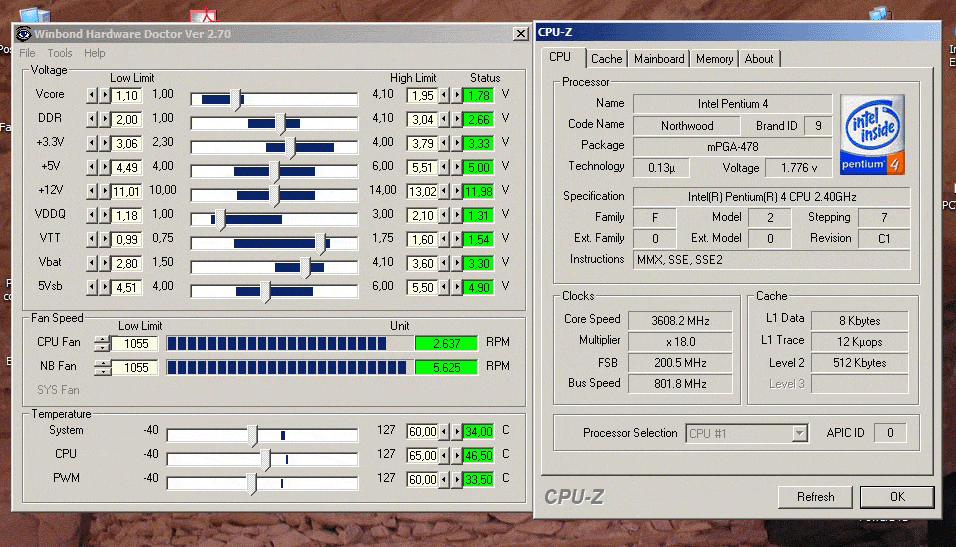Select the CPU tab in CPU-Z
956x547 pixels.
pos(560,57)
